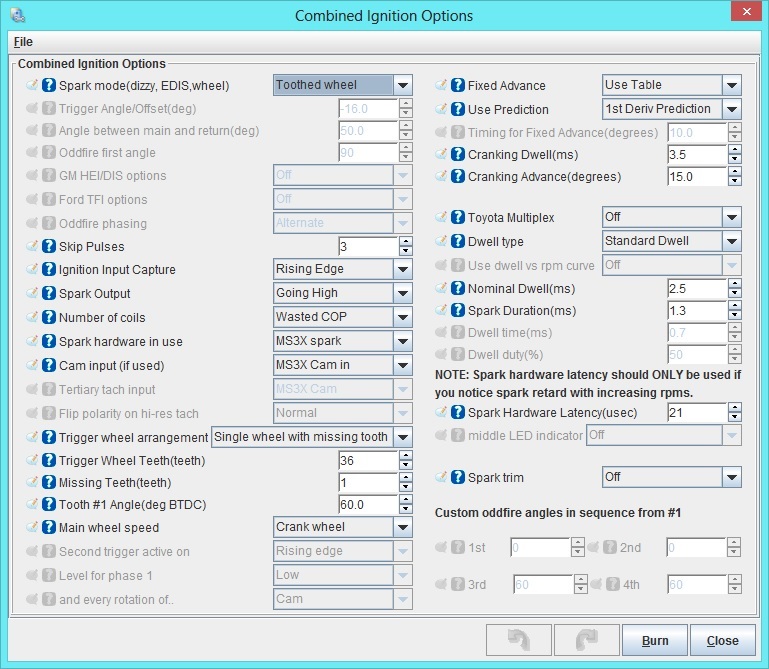Click the Skip Pulses value field
The image size is (769, 669).
[368, 246]
